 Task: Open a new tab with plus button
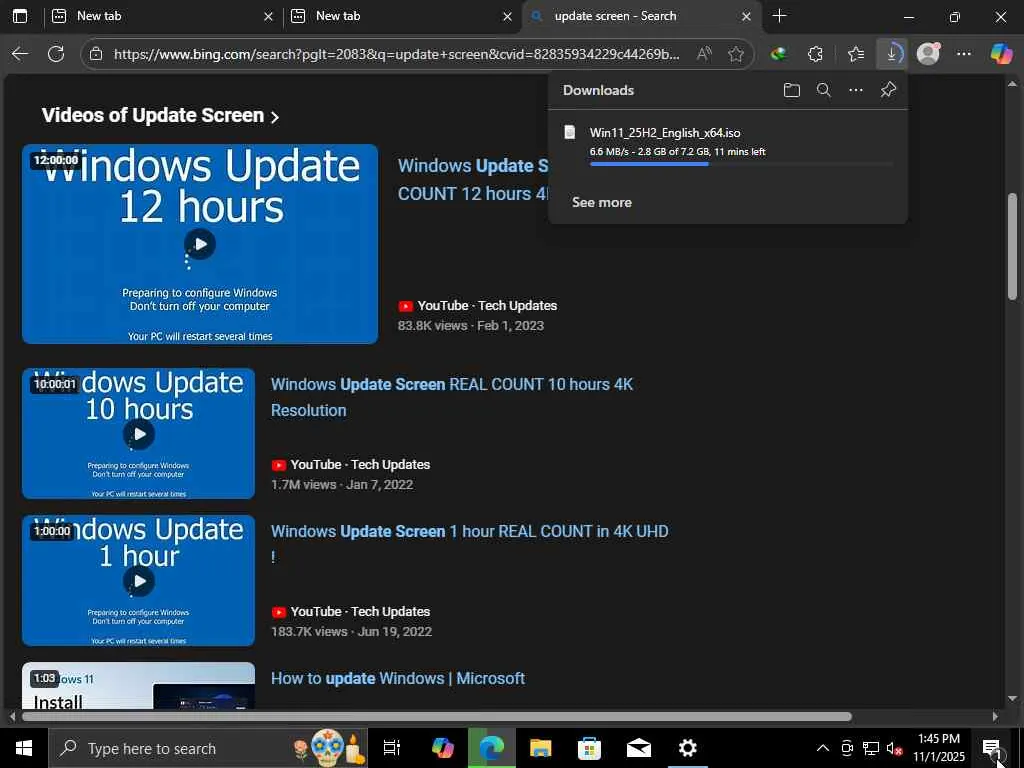tap(779, 16)
